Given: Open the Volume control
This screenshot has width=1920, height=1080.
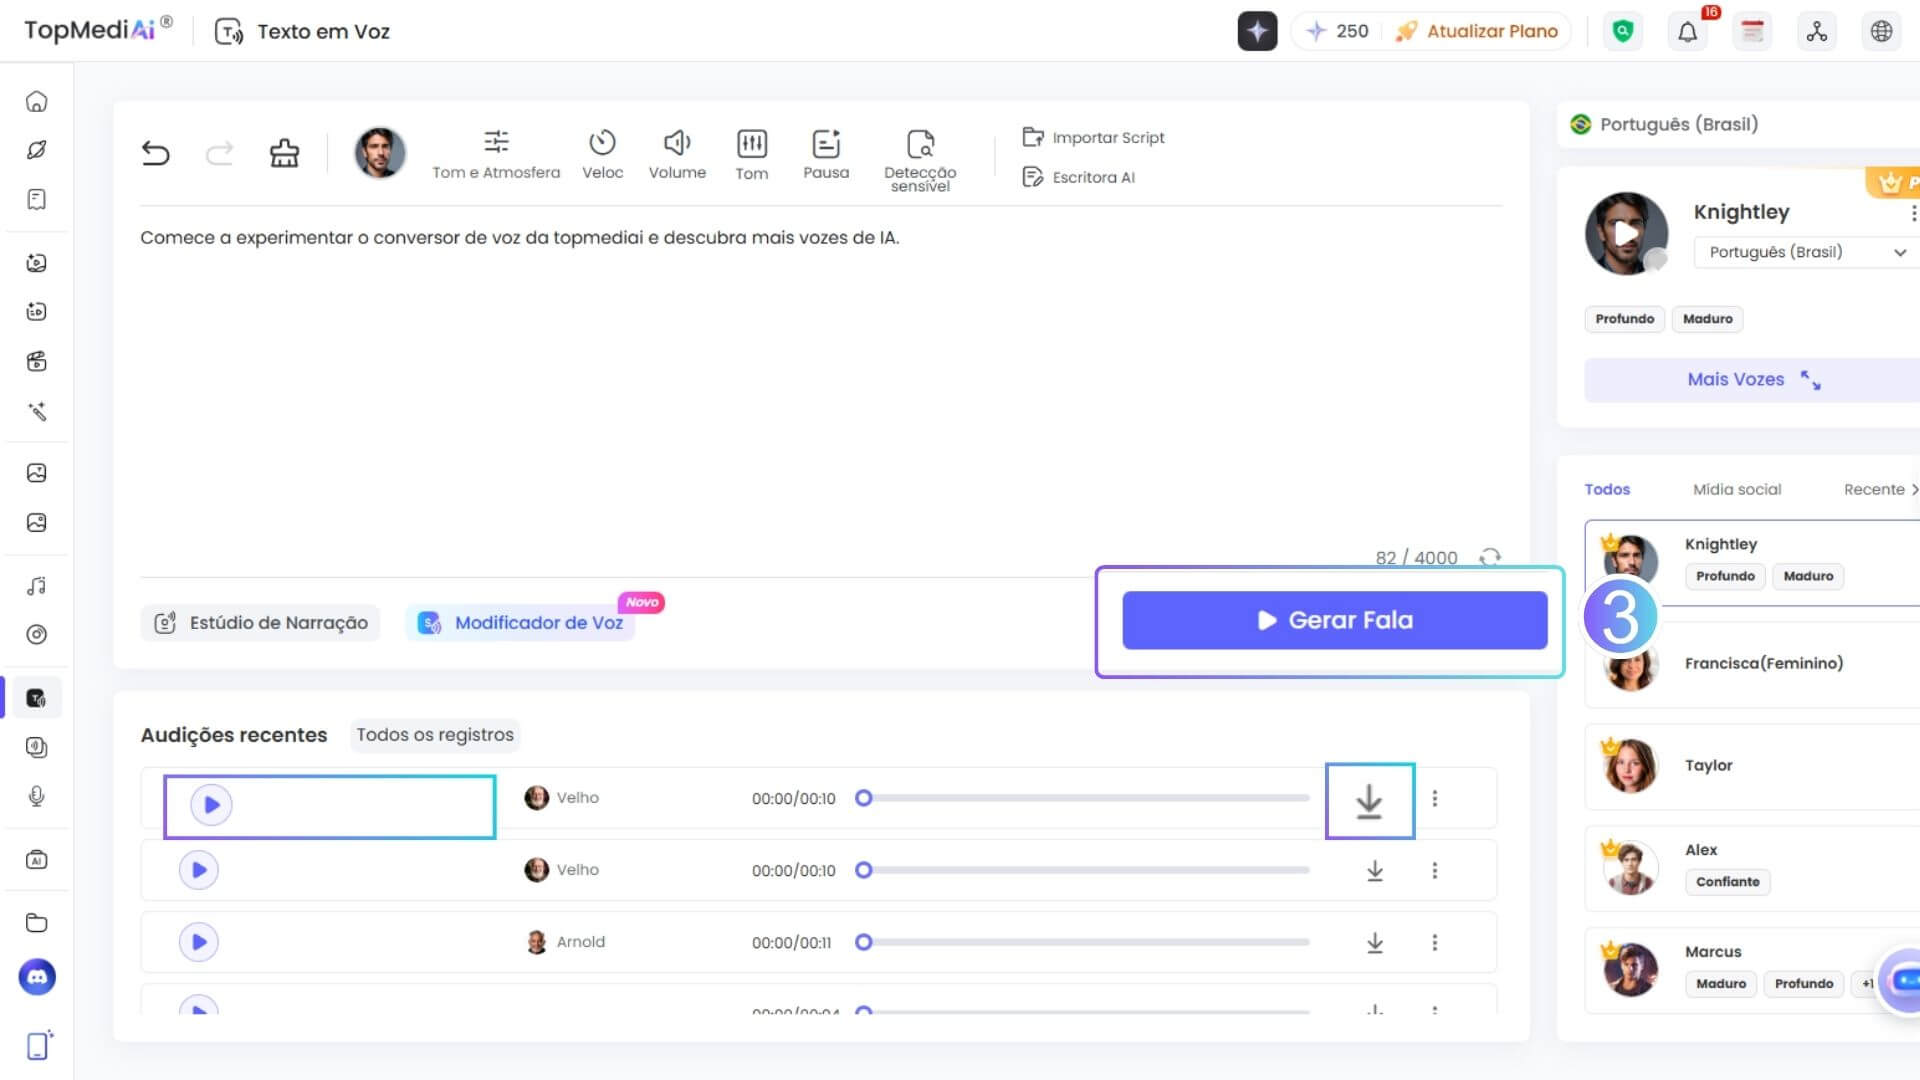Looking at the screenshot, I should [x=677, y=154].
